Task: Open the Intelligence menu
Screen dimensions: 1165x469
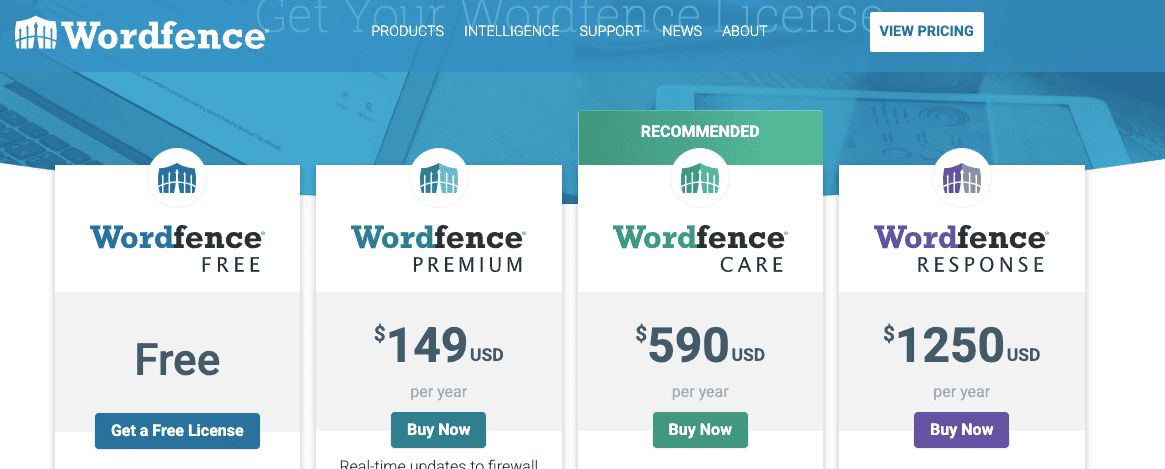Action: click(511, 31)
